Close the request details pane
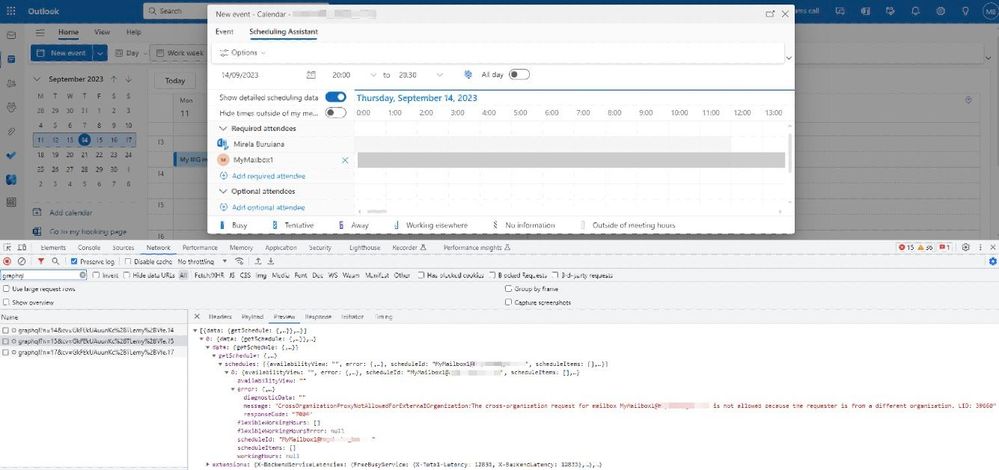Screen dimensions: 999x470 (x=197, y=317)
